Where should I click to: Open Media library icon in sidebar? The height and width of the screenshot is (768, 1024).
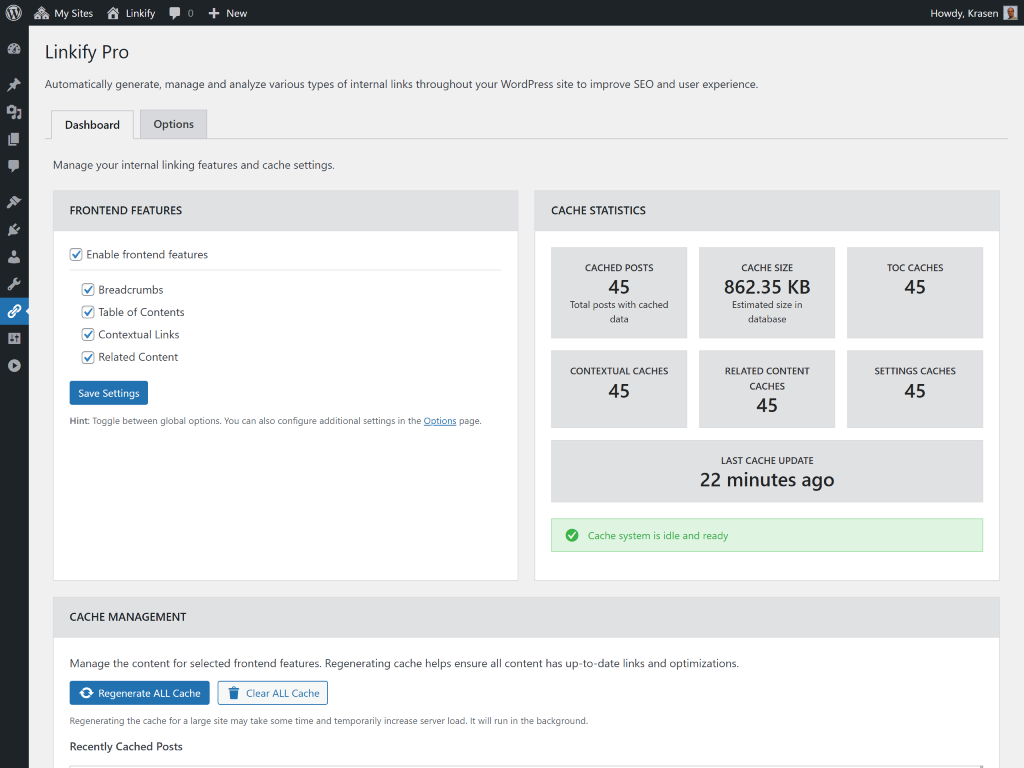(x=14, y=112)
